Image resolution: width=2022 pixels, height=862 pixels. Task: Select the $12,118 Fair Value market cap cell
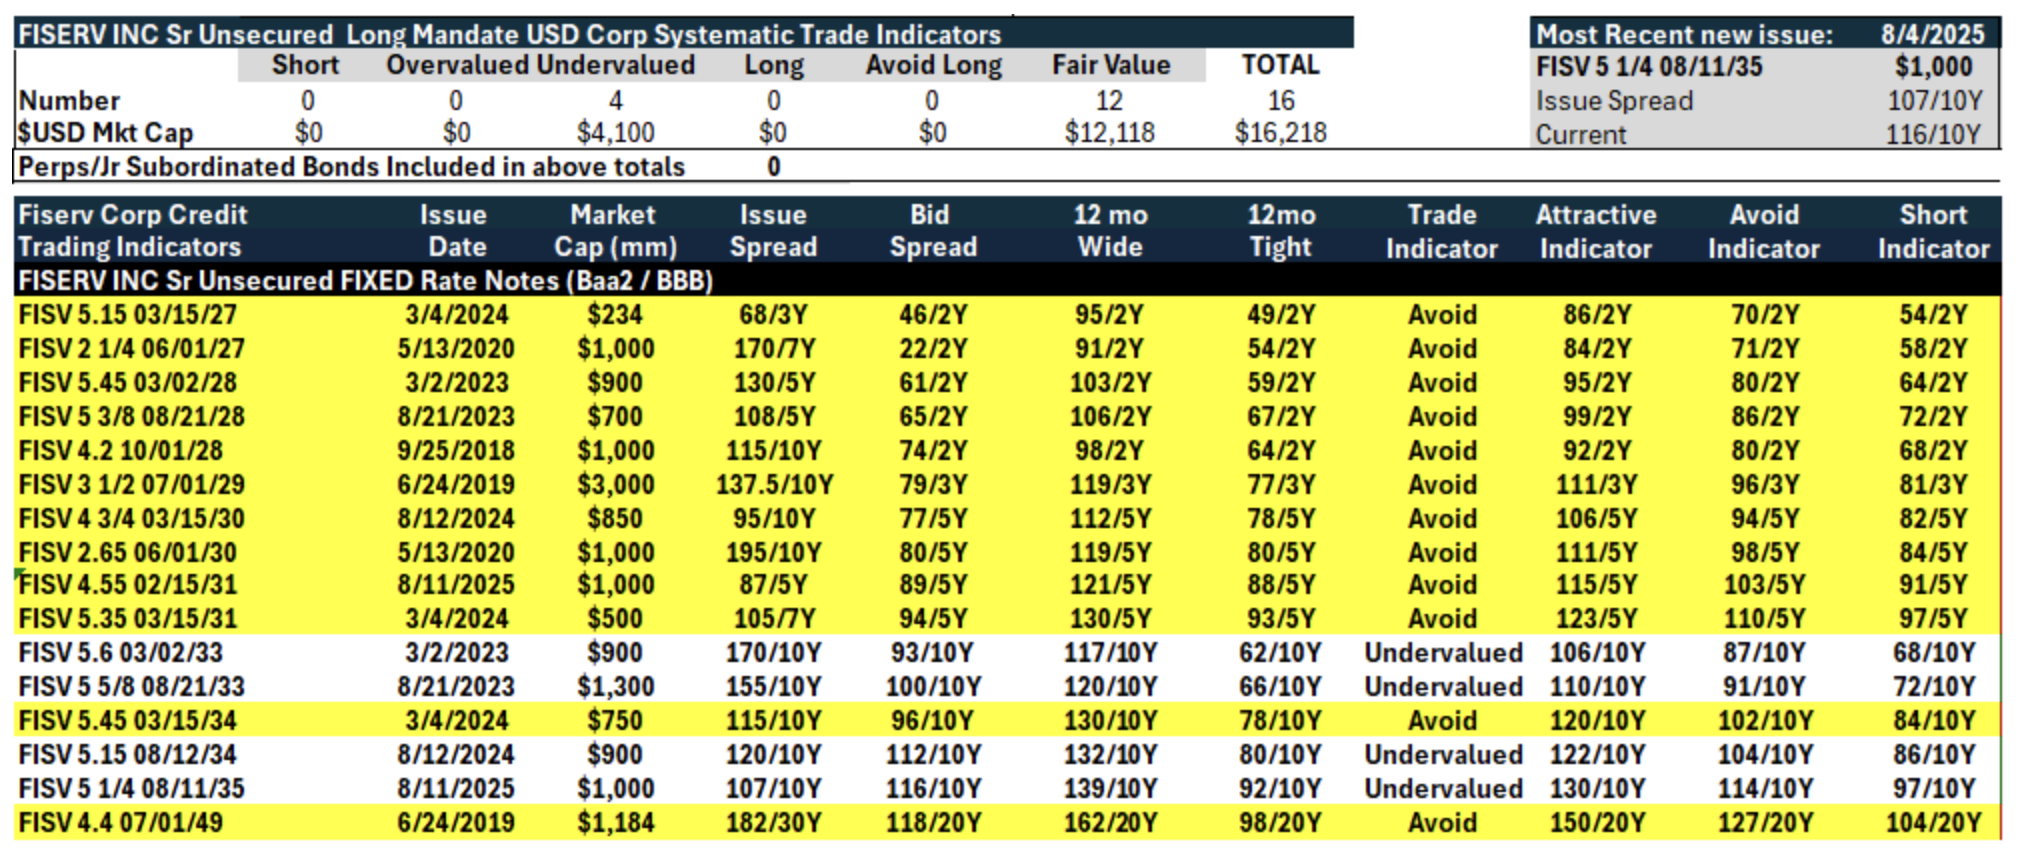tap(1109, 133)
